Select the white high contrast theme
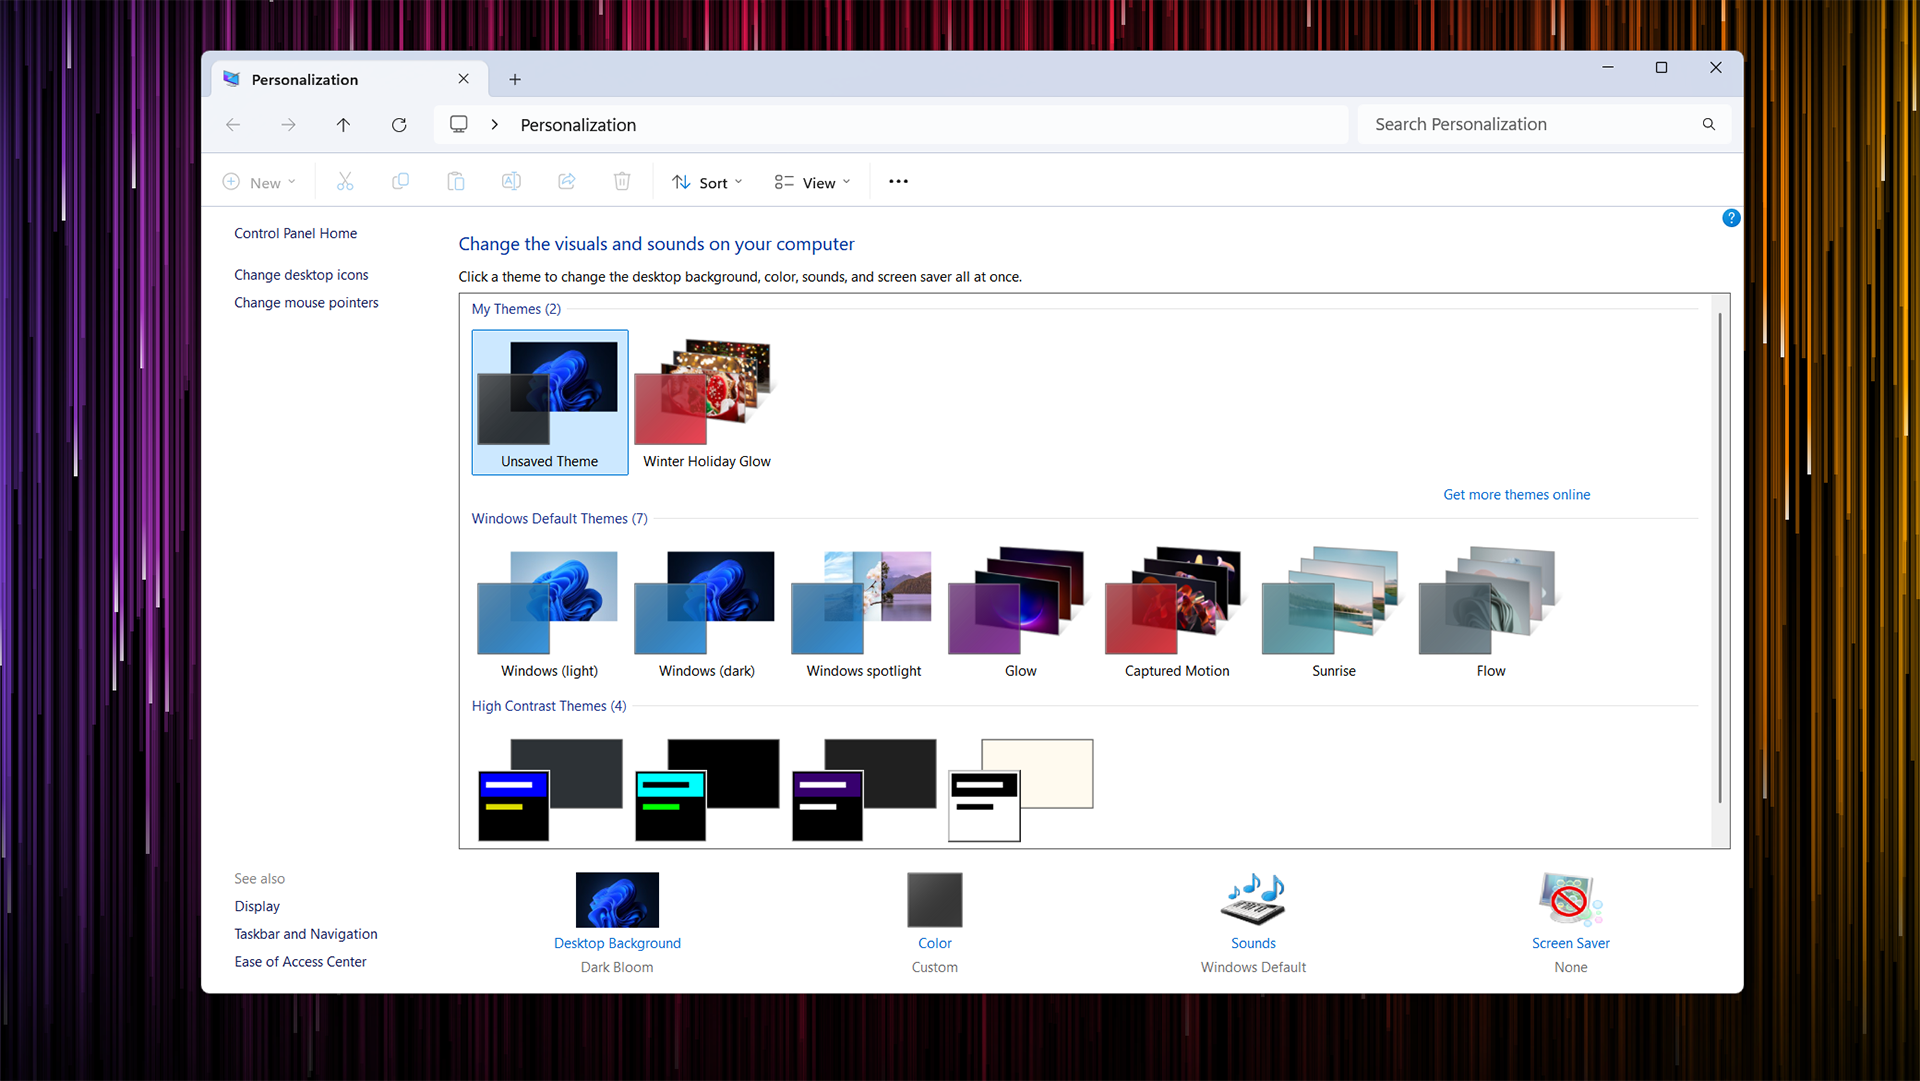This screenshot has width=1920, height=1081. coord(1021,790)
